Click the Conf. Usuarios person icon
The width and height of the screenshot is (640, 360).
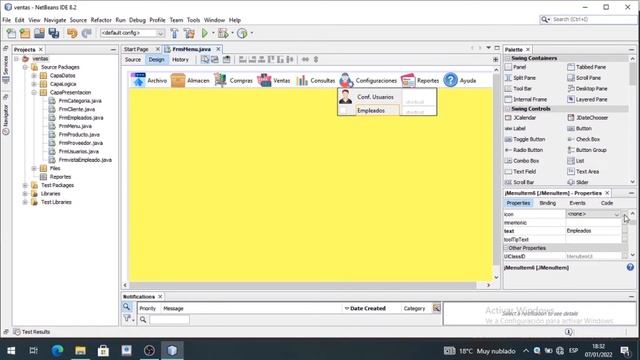345,97
